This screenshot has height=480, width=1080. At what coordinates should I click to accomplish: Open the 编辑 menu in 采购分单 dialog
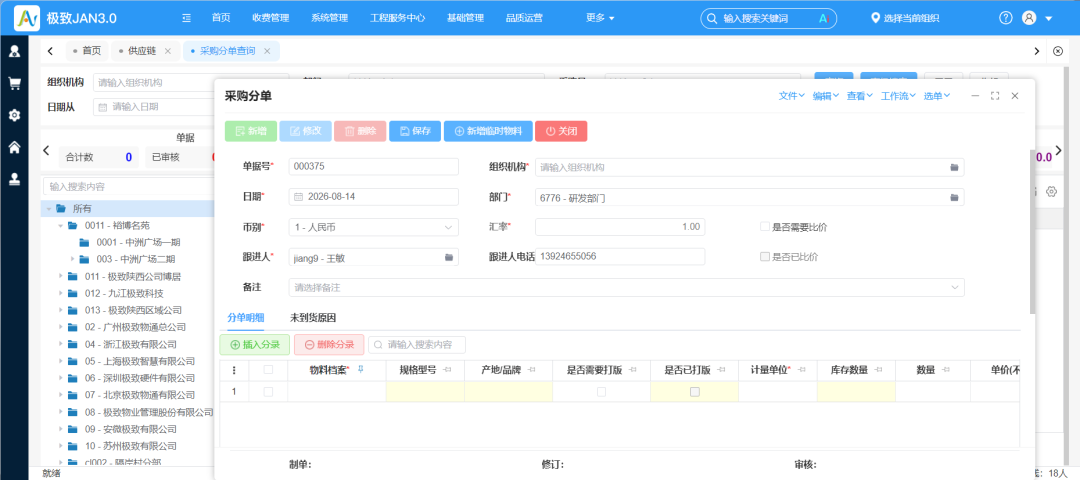coord(825,96)
